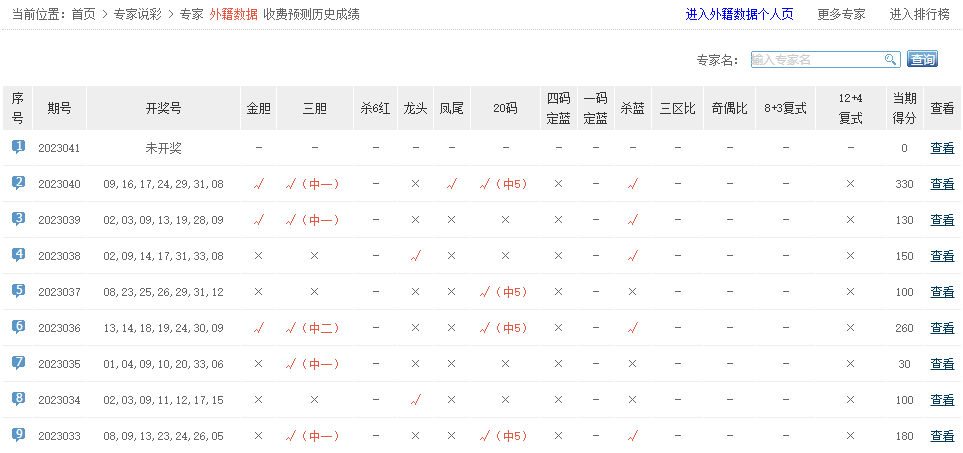The height and width of the screenshot is (453, 963).
Task: Click rank badge number 5 icon
Action: tap(18, 291)
